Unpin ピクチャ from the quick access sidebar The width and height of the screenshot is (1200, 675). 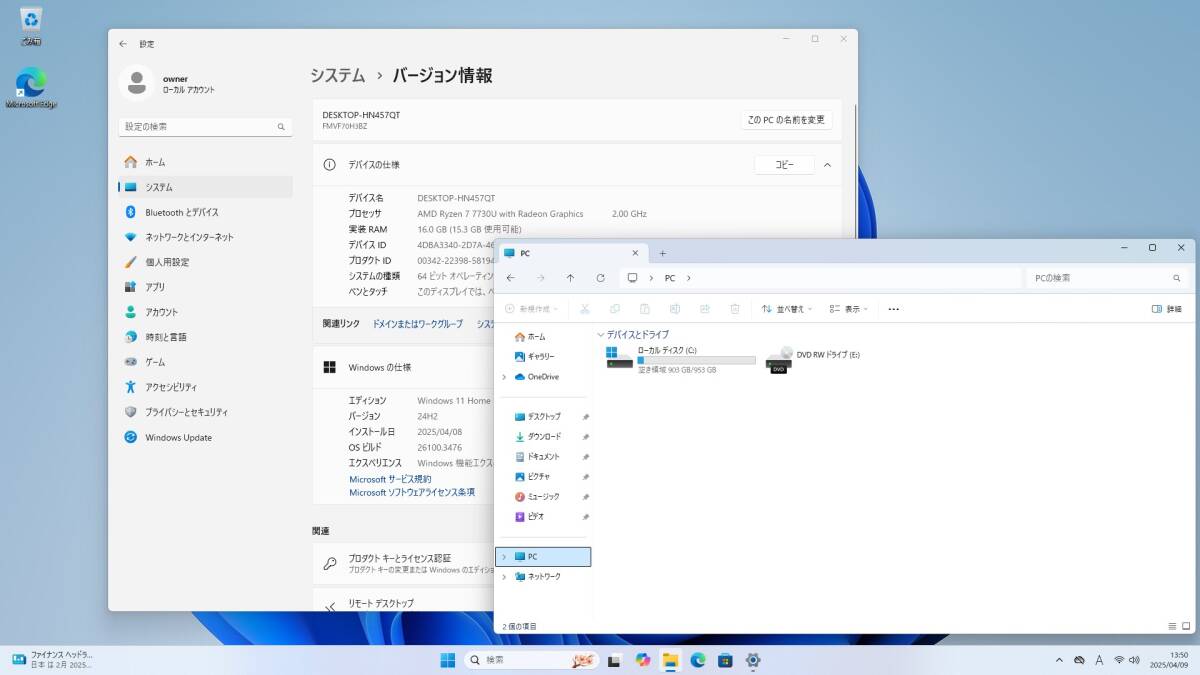point(586,476)
